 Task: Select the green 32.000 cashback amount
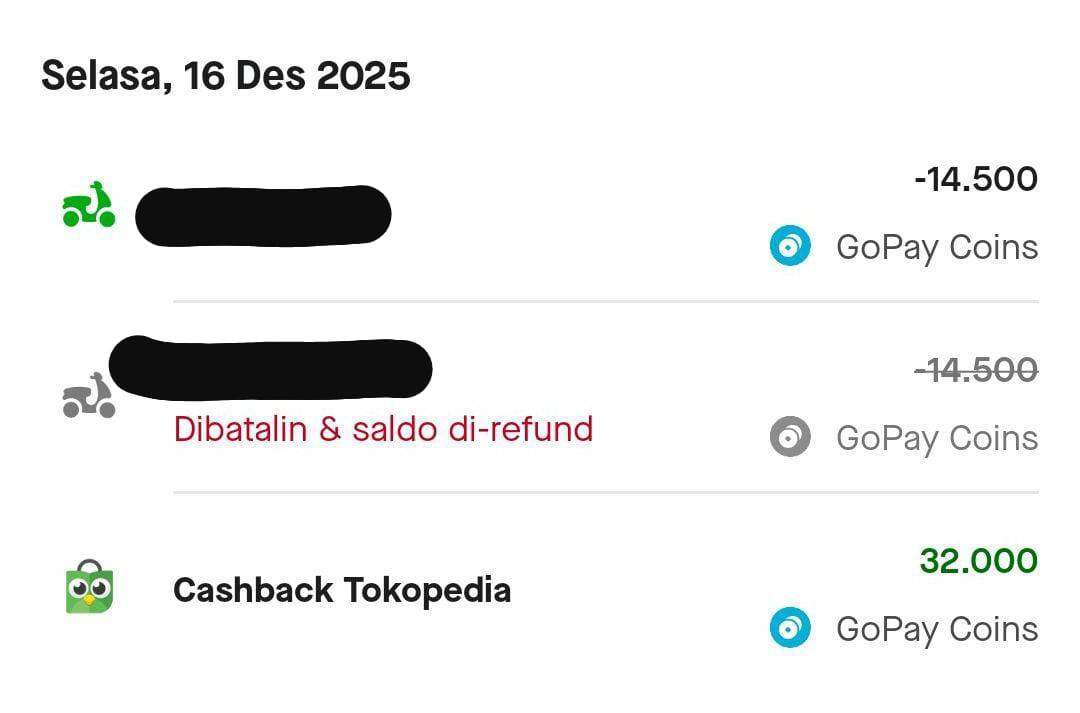(x=978, y=561)
